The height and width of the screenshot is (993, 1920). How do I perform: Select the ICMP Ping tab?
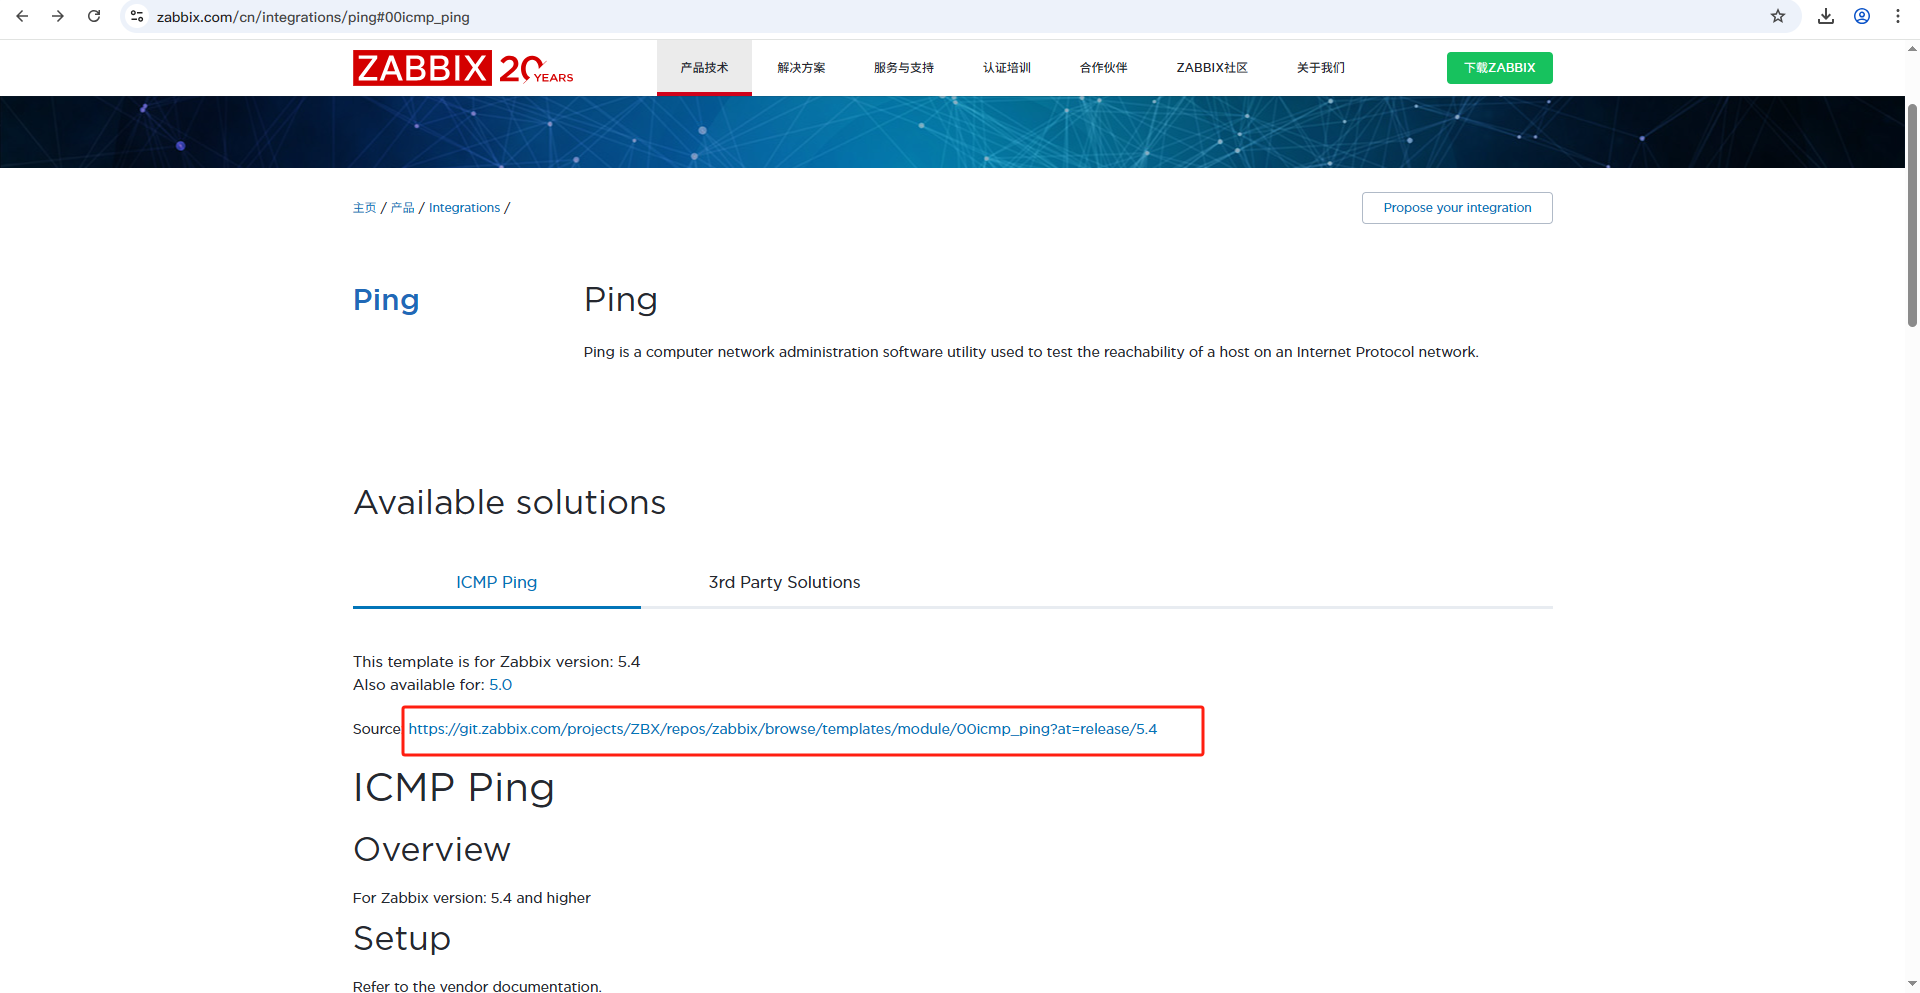click(496, 582)
